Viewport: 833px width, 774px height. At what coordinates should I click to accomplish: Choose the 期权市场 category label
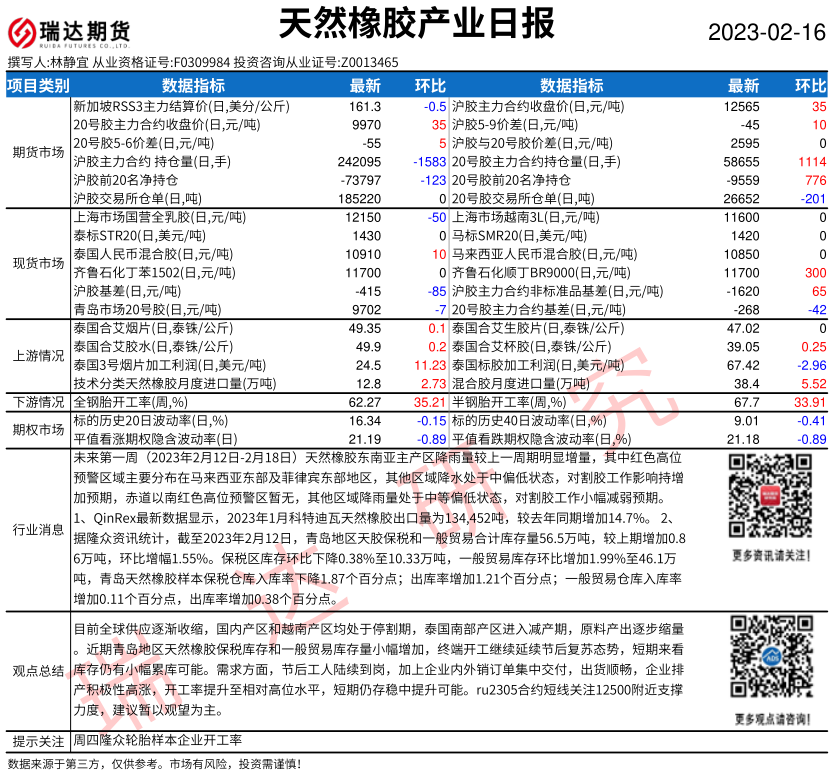point(38,429)
